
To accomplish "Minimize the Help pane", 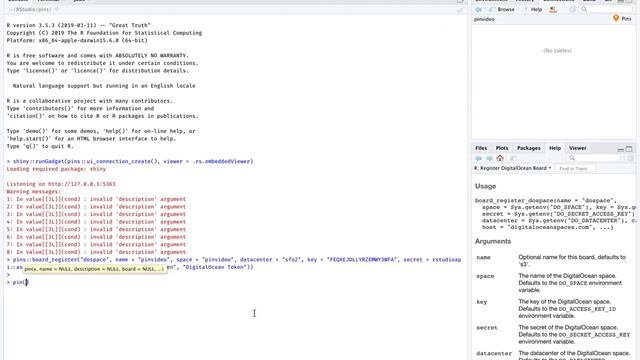I will [620, 149].
